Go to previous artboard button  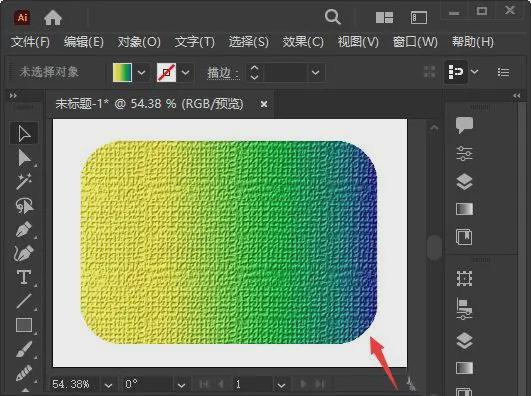pos(221,384)
